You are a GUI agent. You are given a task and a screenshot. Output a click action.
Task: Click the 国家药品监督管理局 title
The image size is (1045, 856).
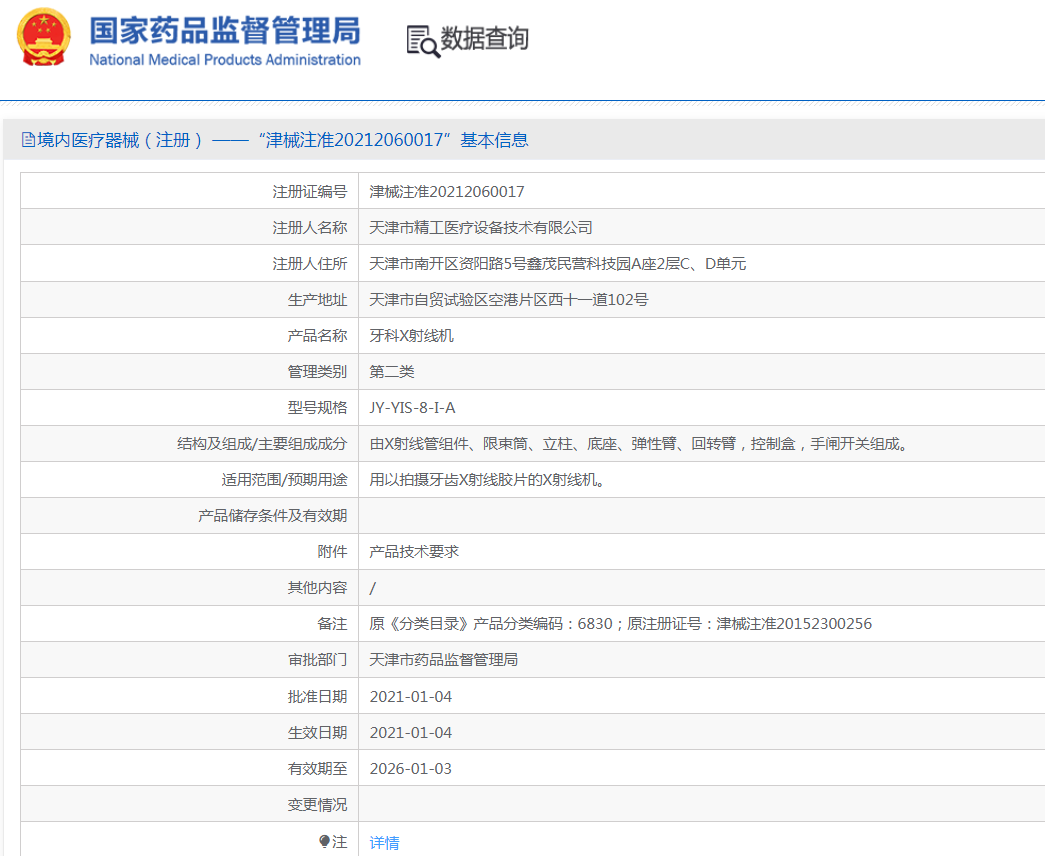225,31
